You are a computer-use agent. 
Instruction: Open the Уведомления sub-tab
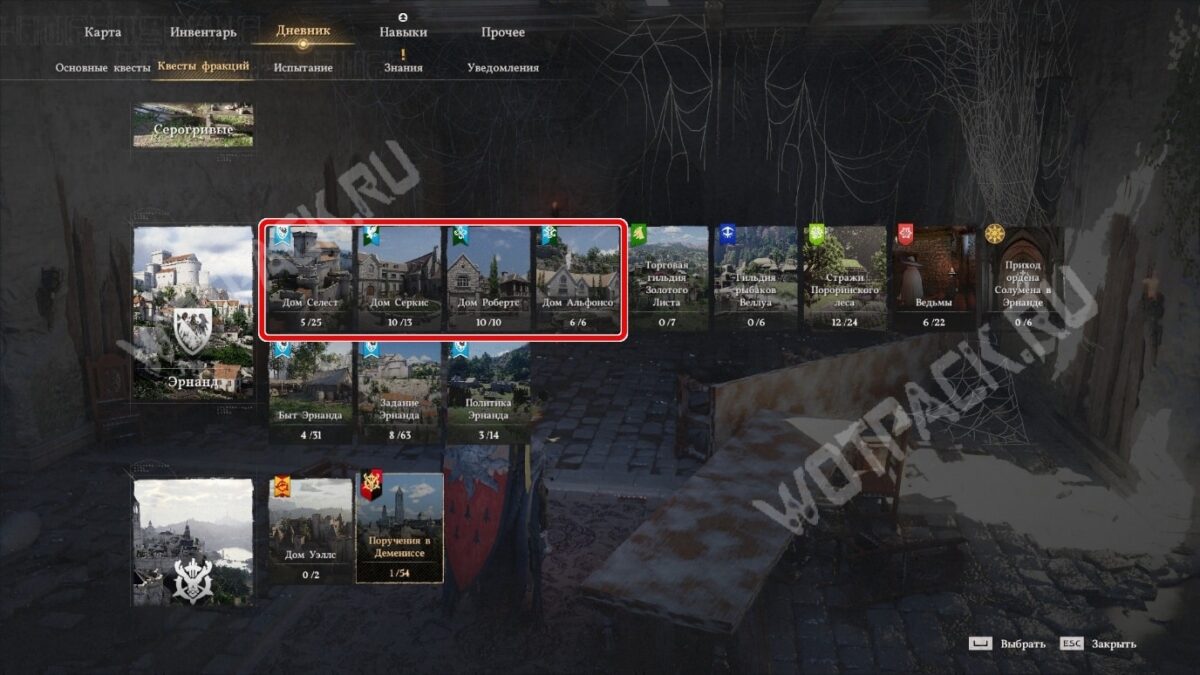tap(503, 67)
